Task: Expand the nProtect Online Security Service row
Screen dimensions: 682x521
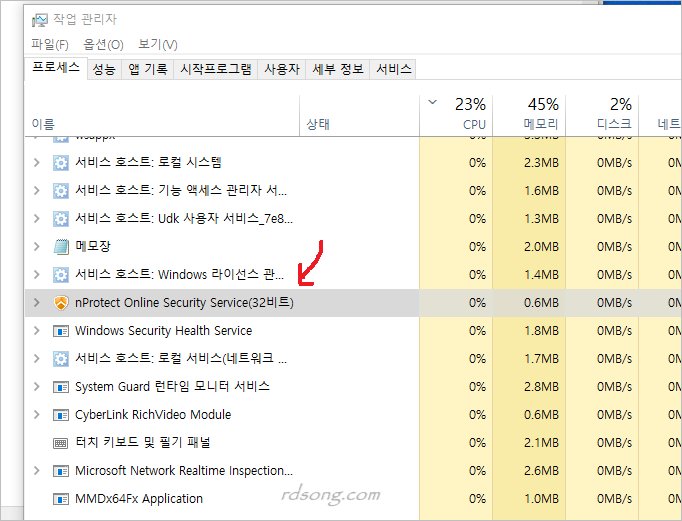Action: point(37,303)
